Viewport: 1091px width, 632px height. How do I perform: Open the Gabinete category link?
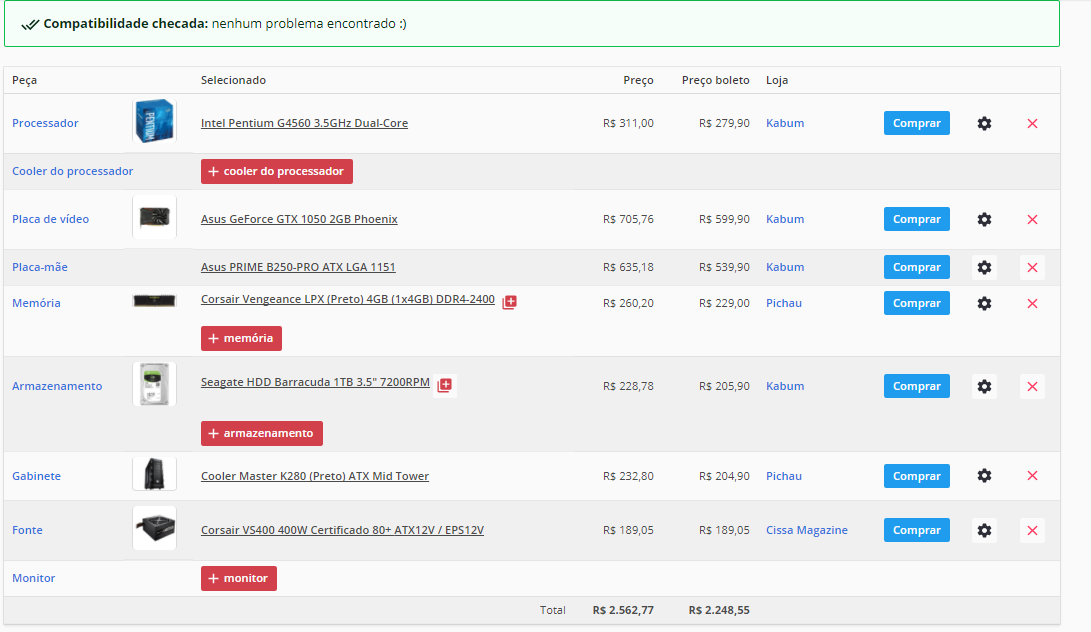[36, 476]
